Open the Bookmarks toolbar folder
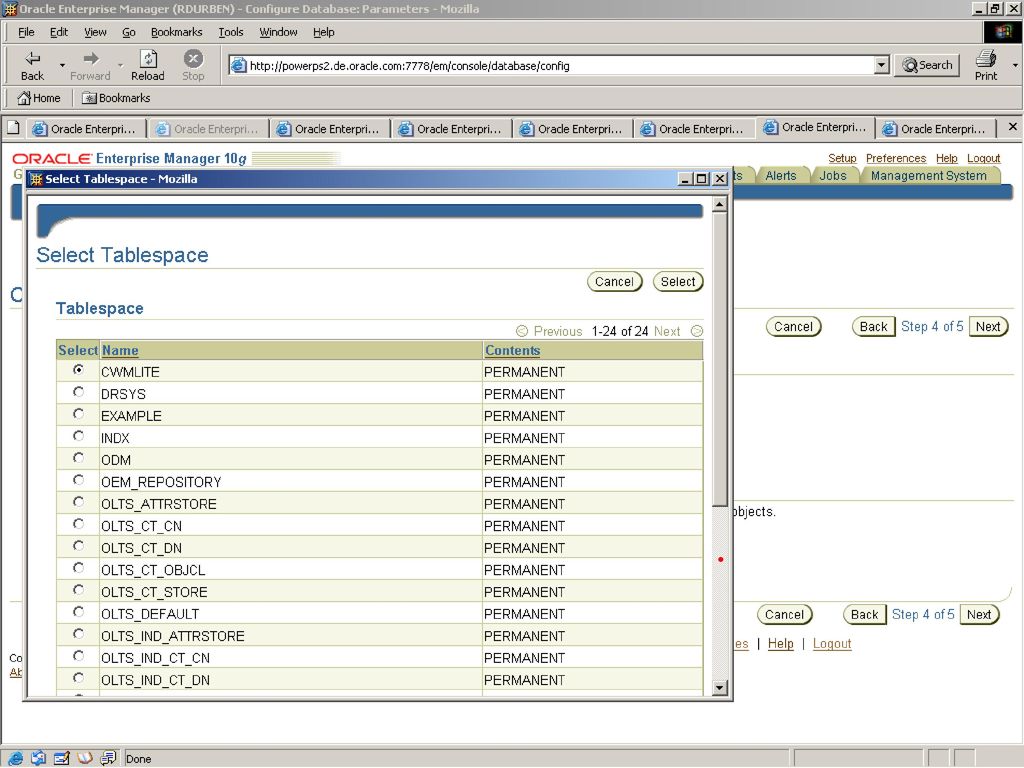 coord(116,98)
